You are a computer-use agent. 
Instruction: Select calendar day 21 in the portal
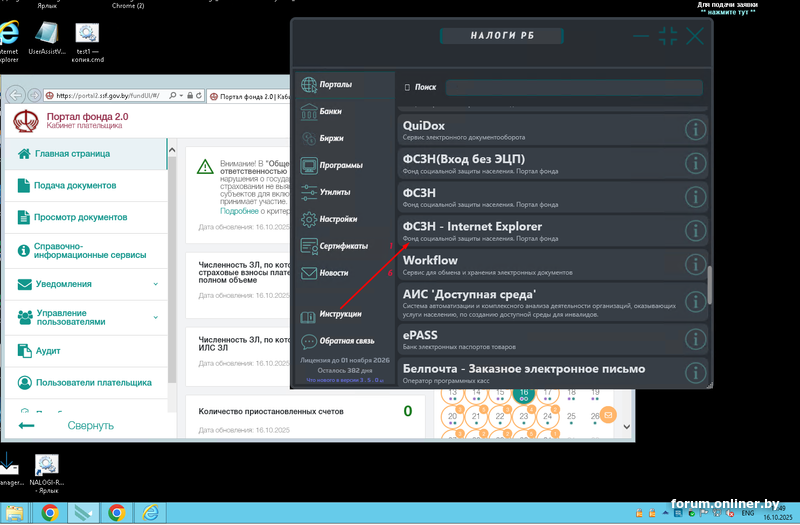coord(476,416)
